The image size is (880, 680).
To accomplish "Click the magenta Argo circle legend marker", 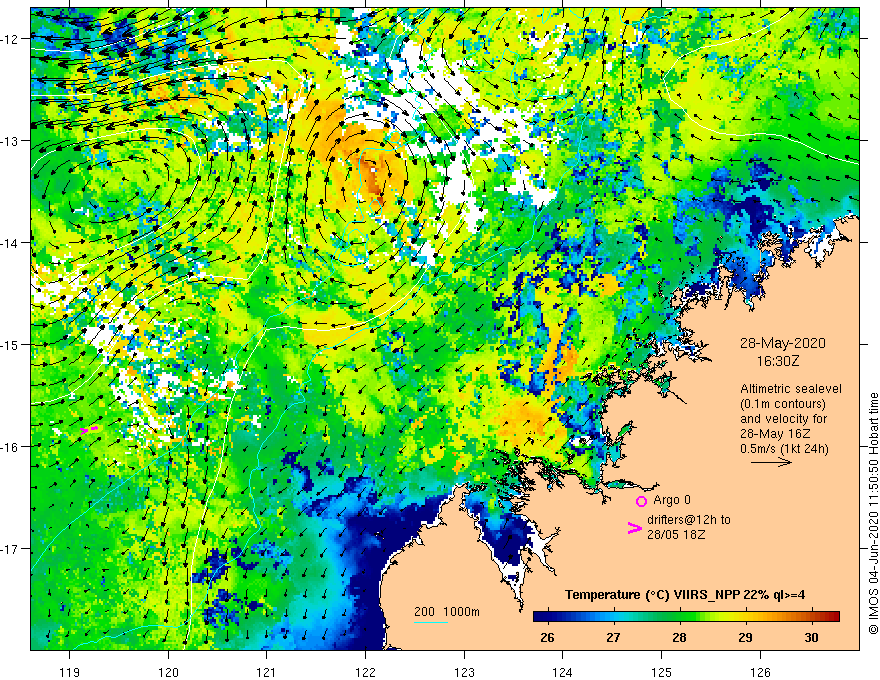I will 641,501.
